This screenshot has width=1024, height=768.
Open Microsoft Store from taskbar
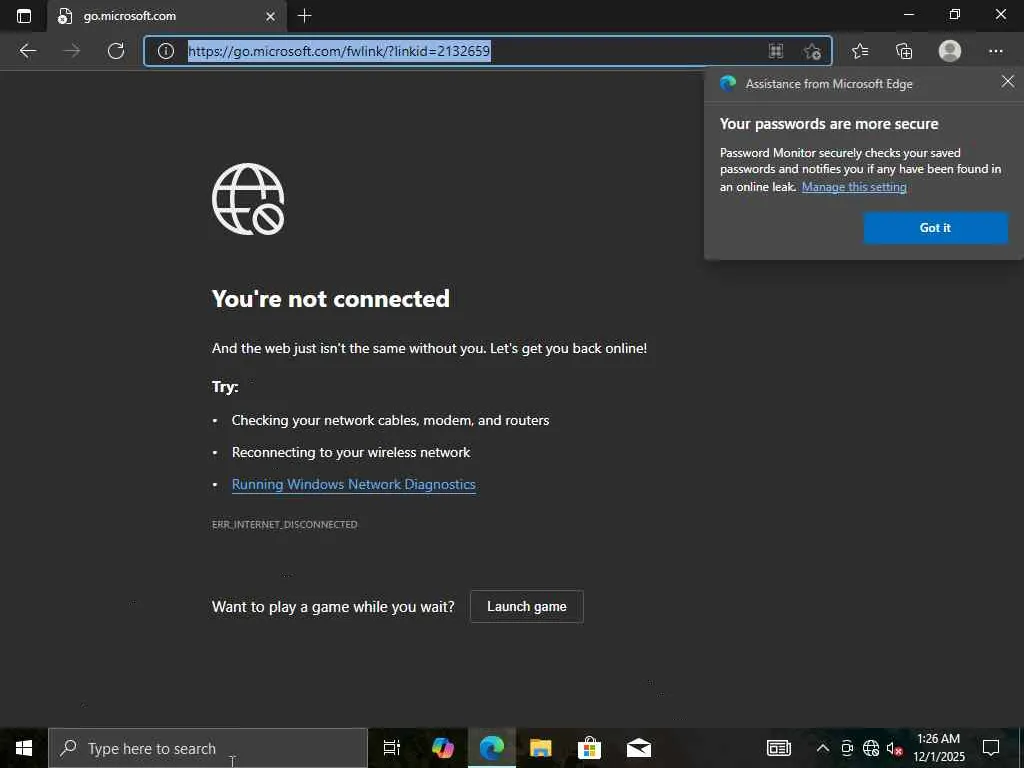[x=589, y=748]
